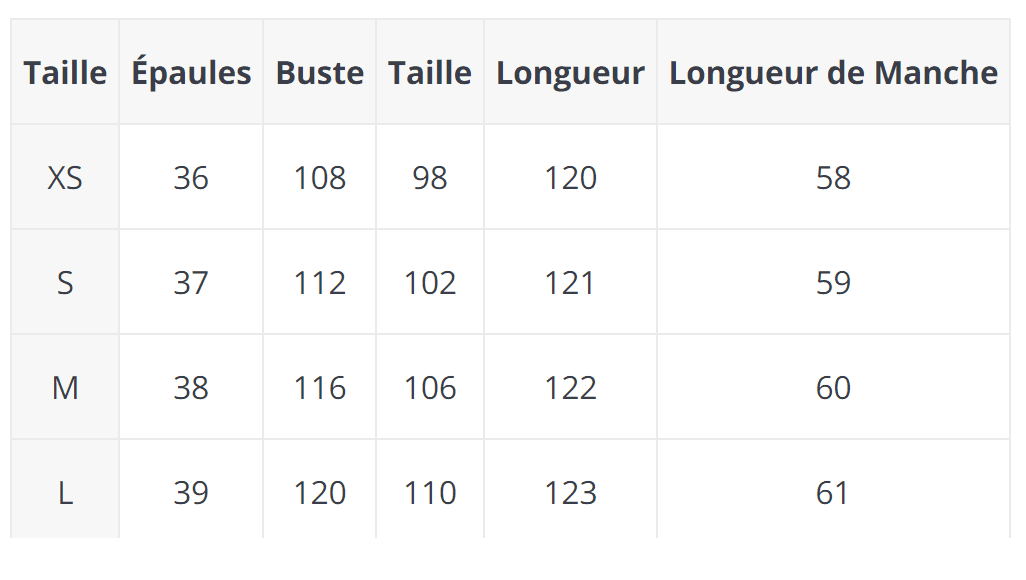Click bust value 120 in L row
This screenshot has width=1026, height=580.
(320, 493)
